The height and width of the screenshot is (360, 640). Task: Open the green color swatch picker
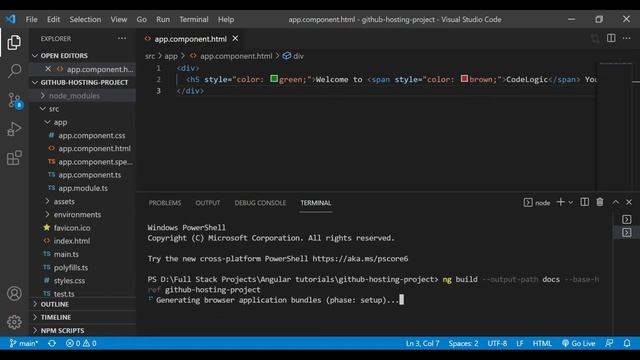click(x=274, y=78)
